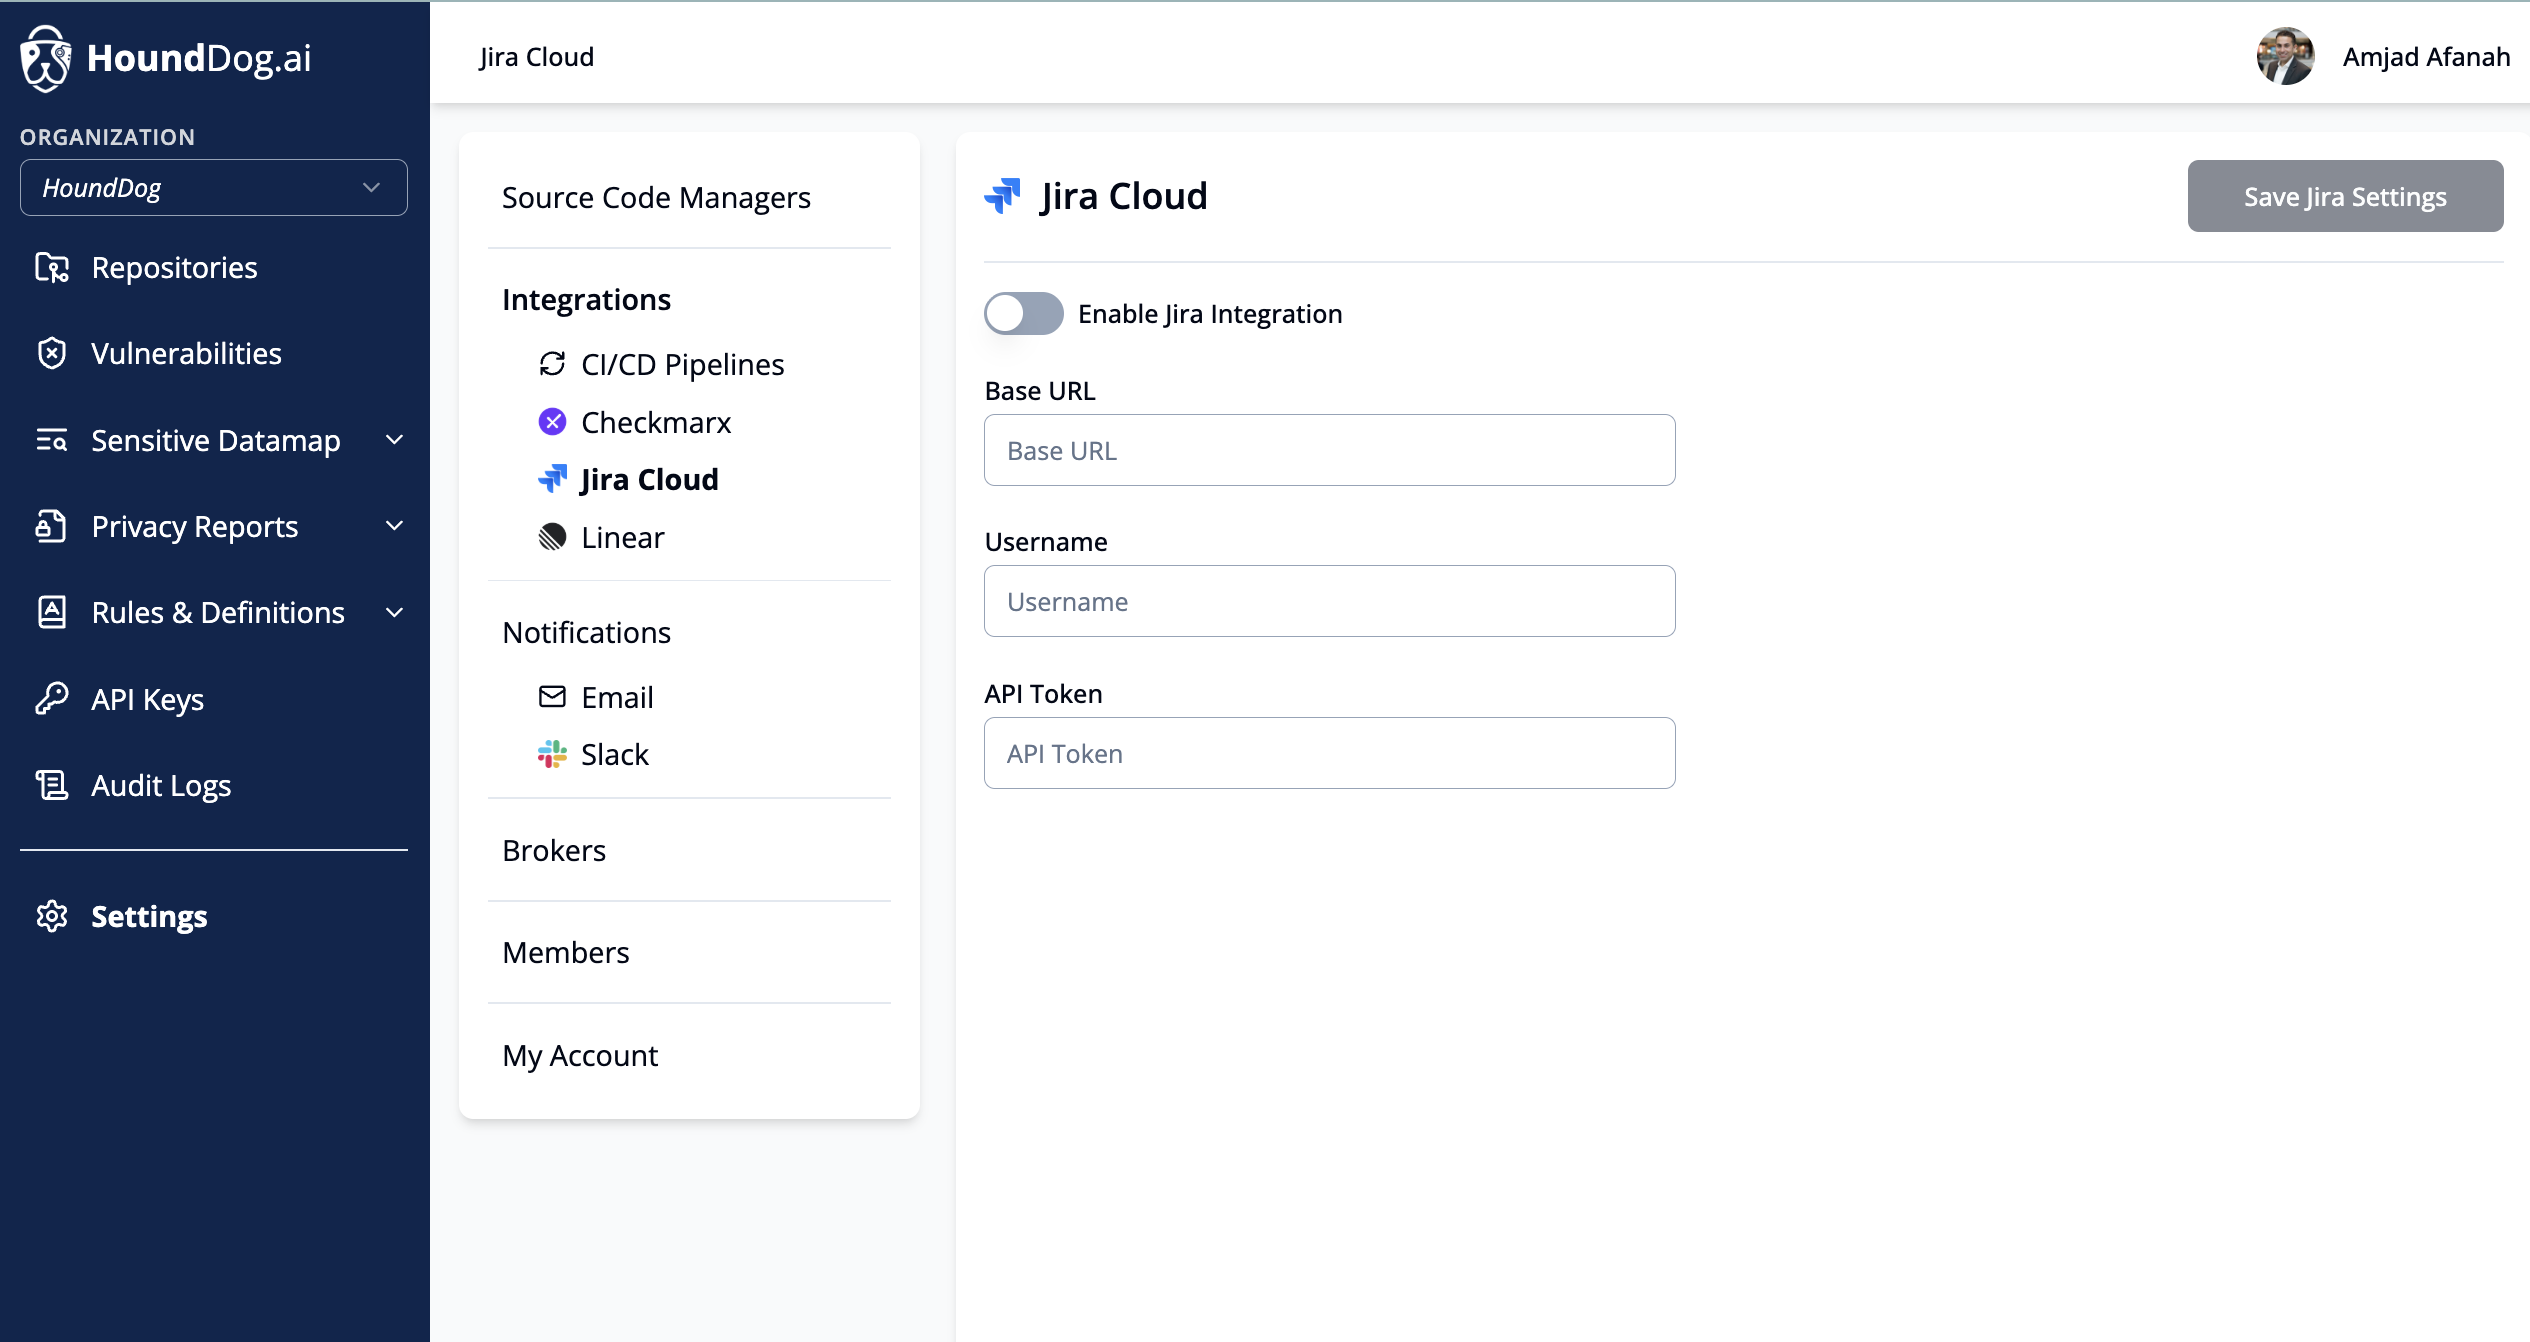Click the Linear integration icon
The image size is (2530, 1342).
pos(552,537)
